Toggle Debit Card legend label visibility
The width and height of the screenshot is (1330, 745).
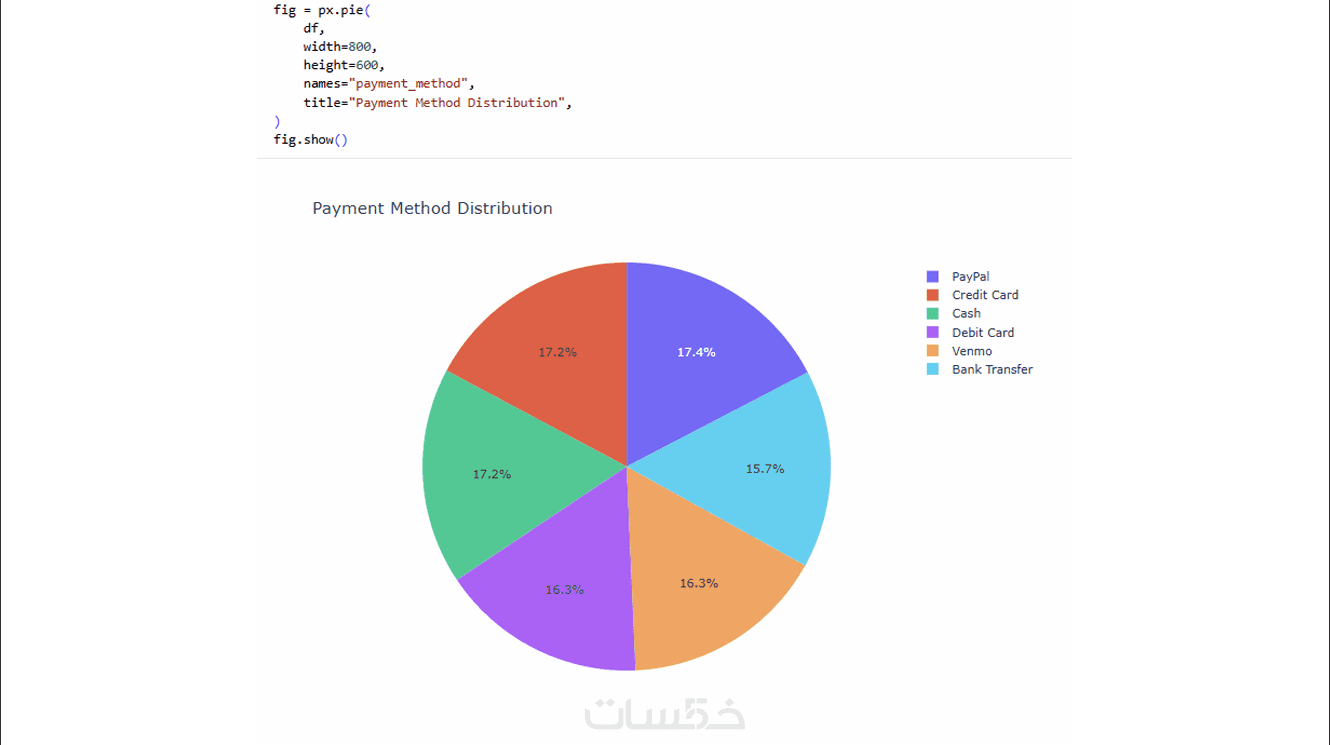[982, 333]
